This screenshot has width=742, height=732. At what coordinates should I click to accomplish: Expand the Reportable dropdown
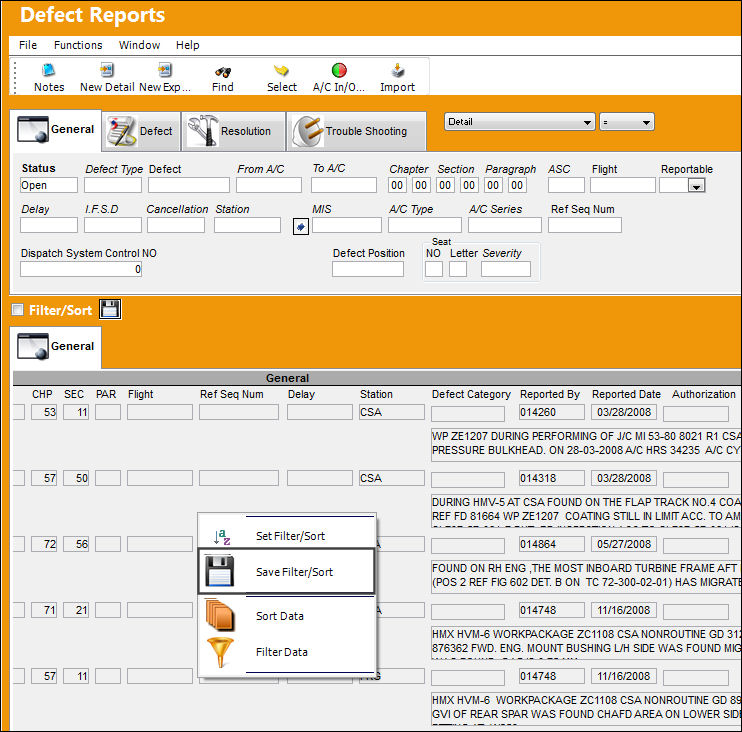pos(696,185)
